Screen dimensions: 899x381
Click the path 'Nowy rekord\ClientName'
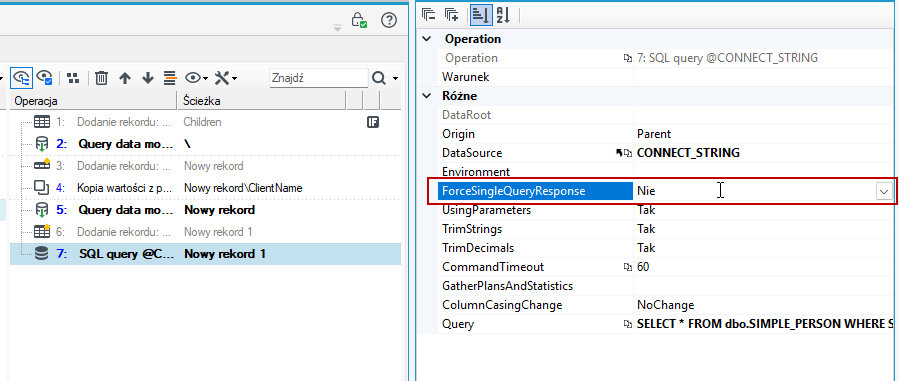(243, 188)
